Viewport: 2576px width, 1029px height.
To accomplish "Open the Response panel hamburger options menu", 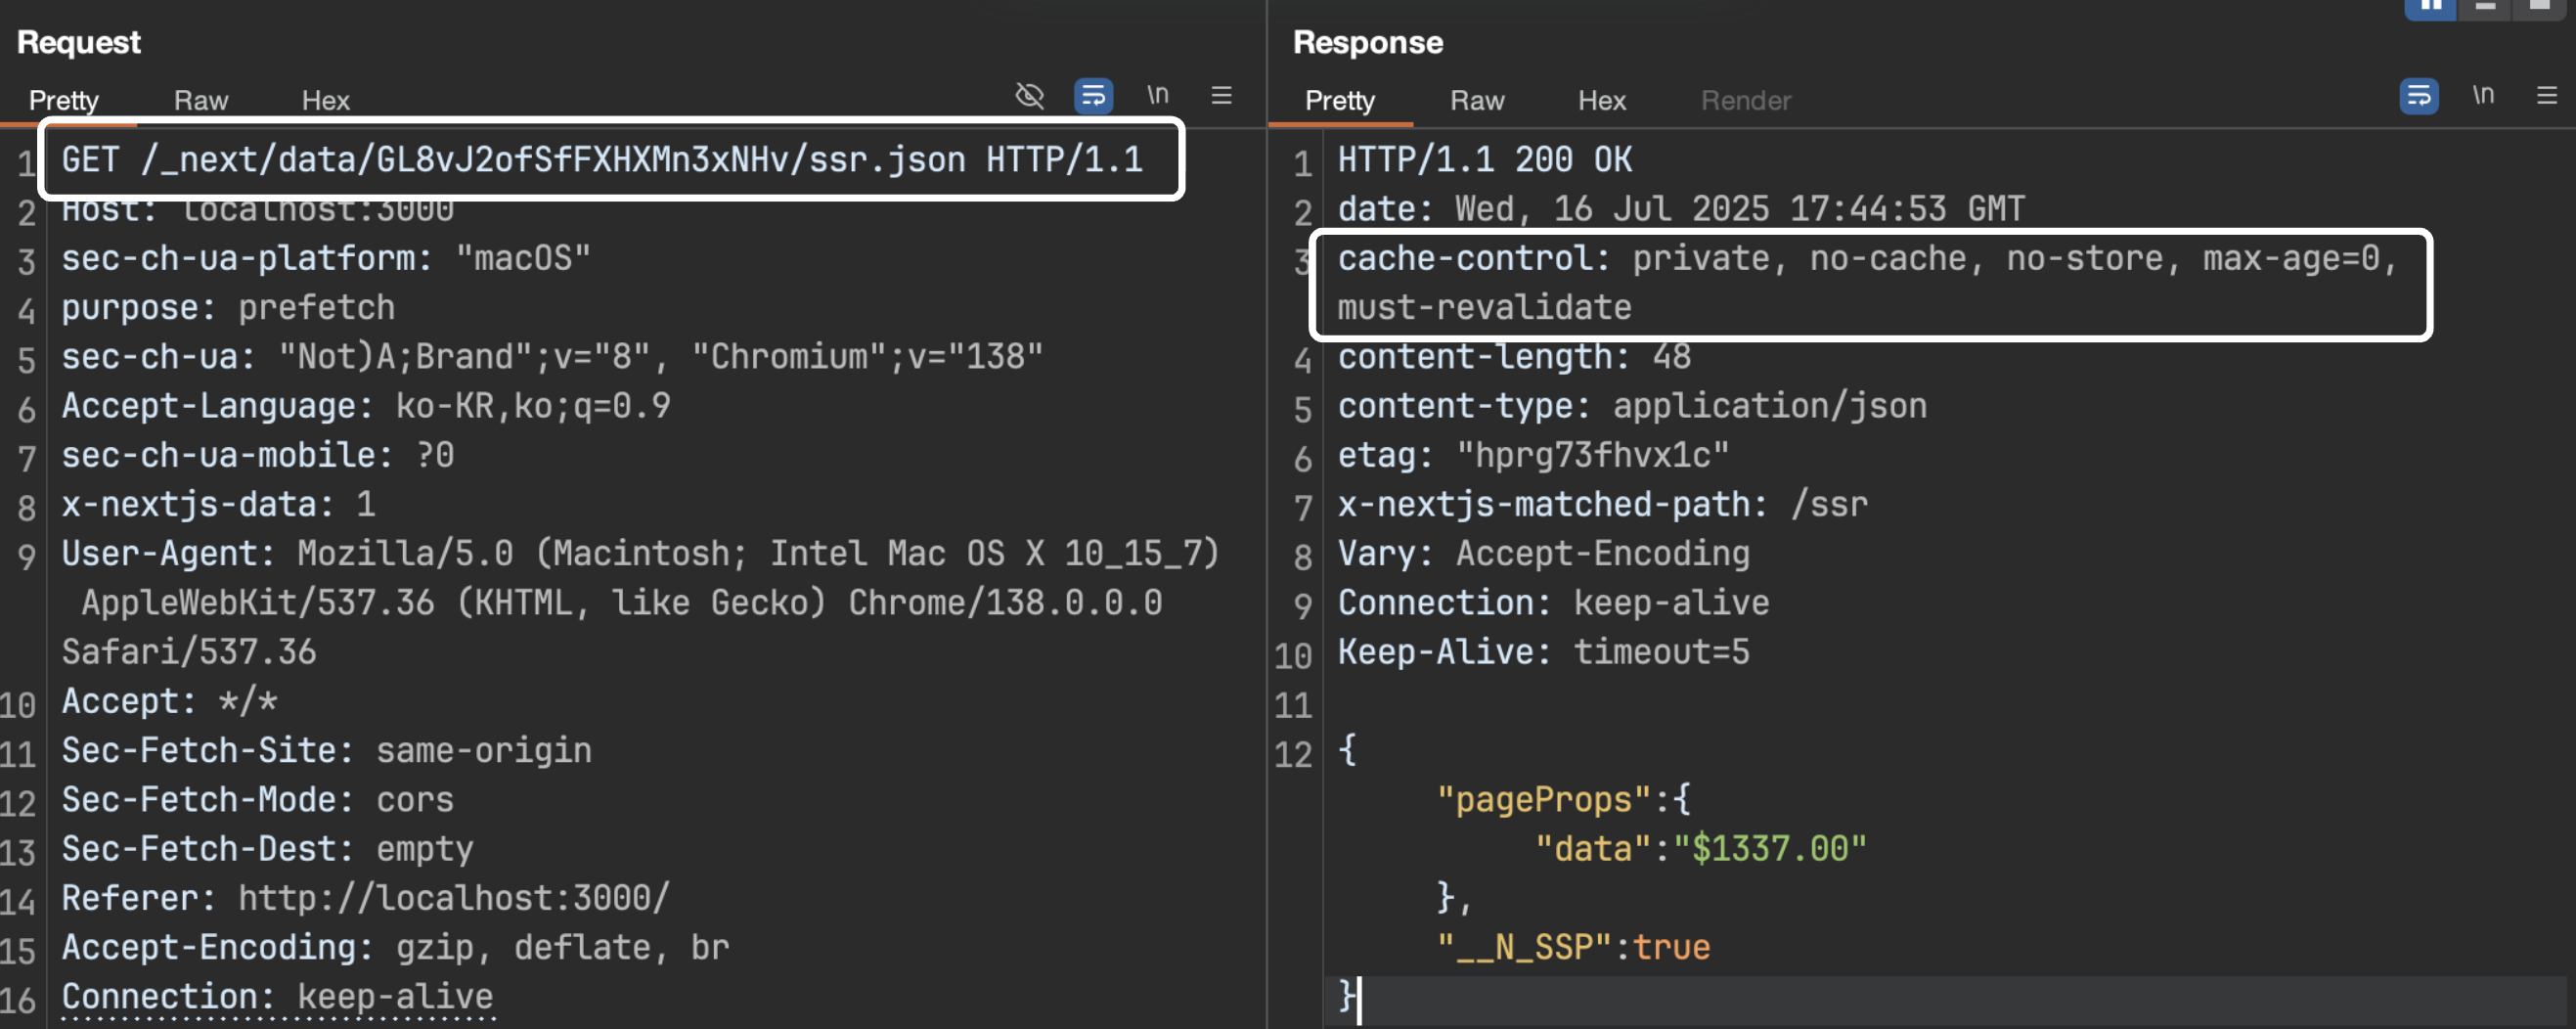I will point(2546,96).
